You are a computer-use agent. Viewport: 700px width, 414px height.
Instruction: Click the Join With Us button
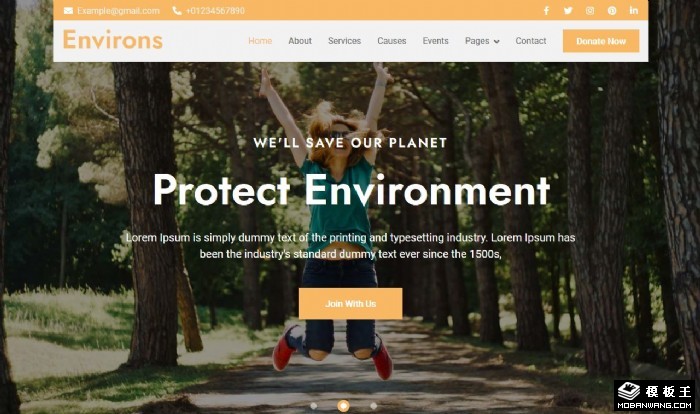click(x=350, y=304)
